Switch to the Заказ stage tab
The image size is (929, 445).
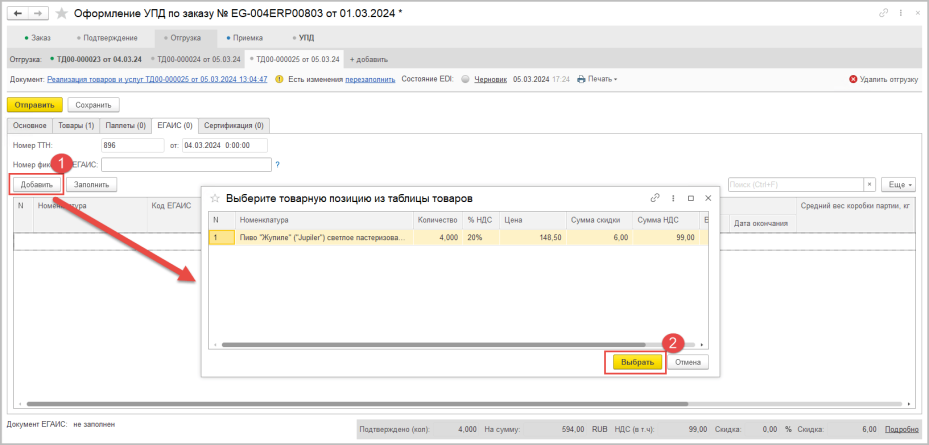tap(37, 38)
